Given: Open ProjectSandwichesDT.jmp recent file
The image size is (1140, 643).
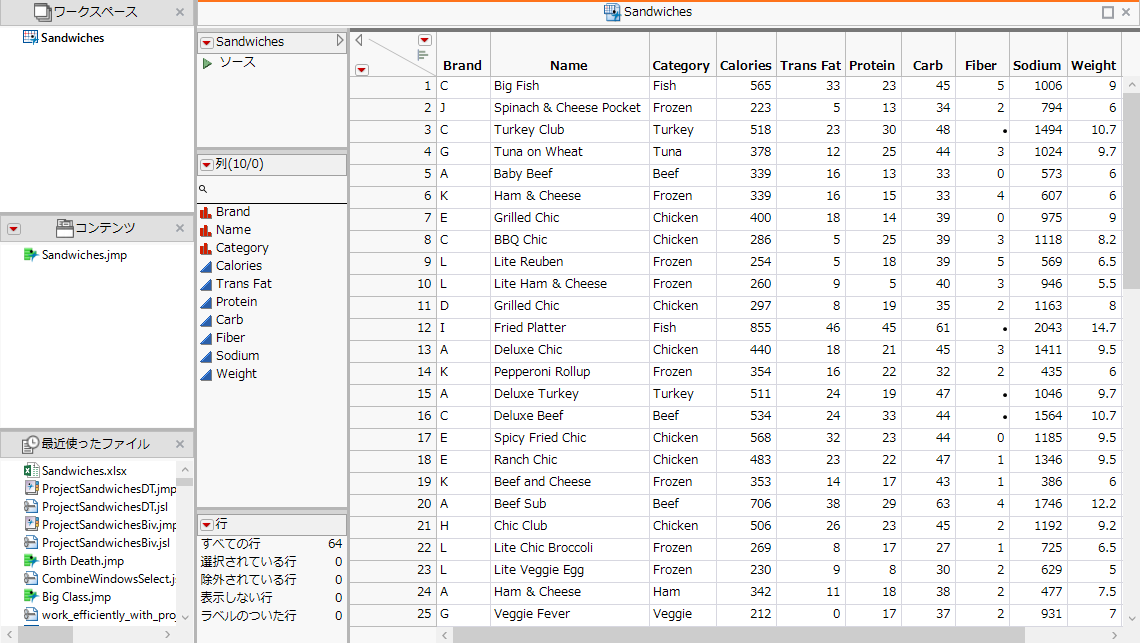Looking at the screenshot, I should (x=100, y=489).
